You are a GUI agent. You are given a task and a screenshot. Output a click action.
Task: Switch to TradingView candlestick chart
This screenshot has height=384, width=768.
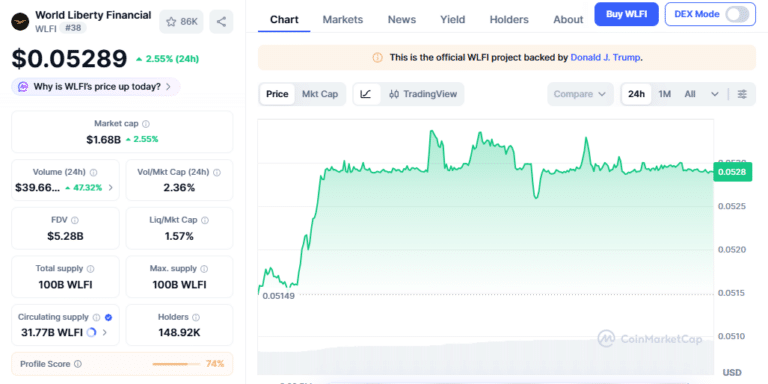(423, 94)
